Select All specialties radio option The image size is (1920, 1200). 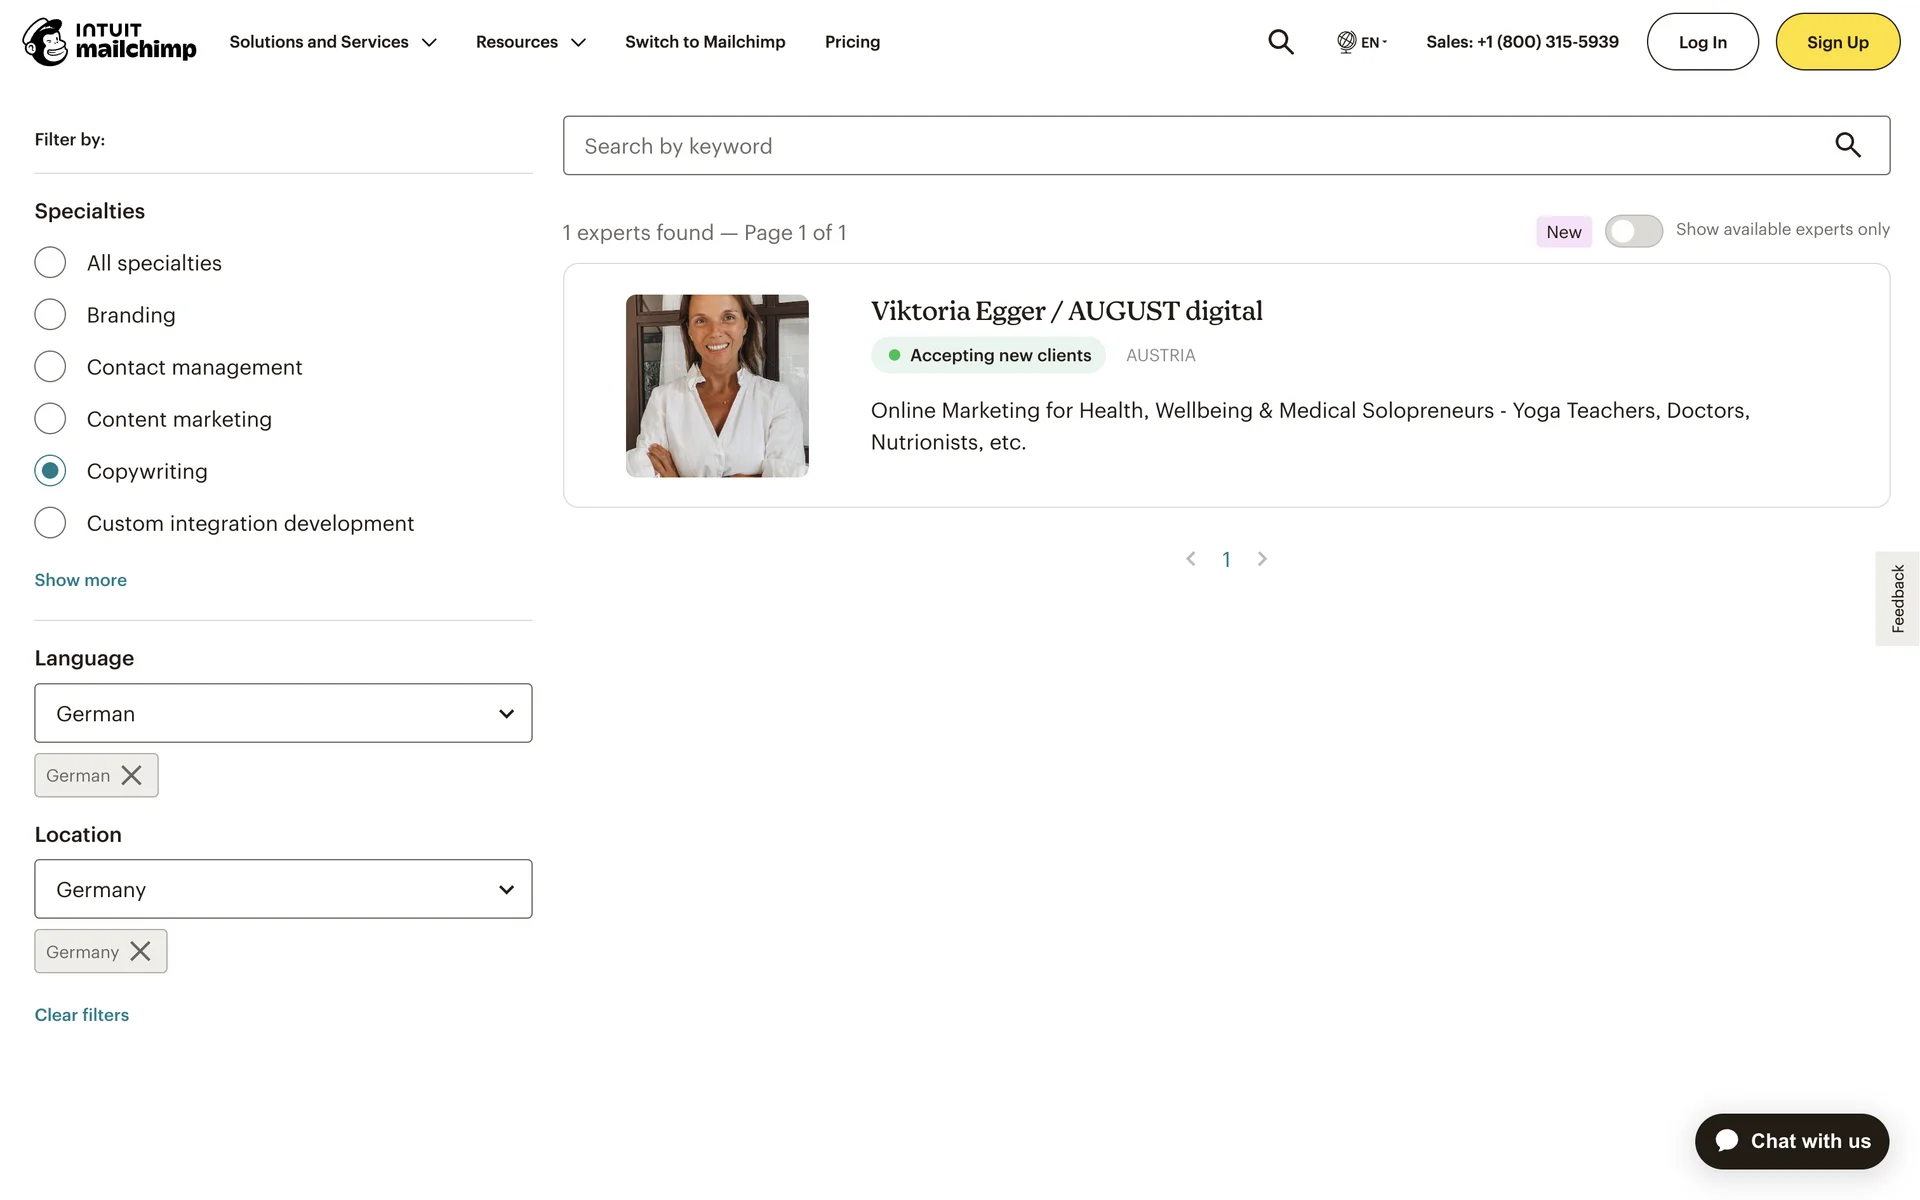pos(50,263)
